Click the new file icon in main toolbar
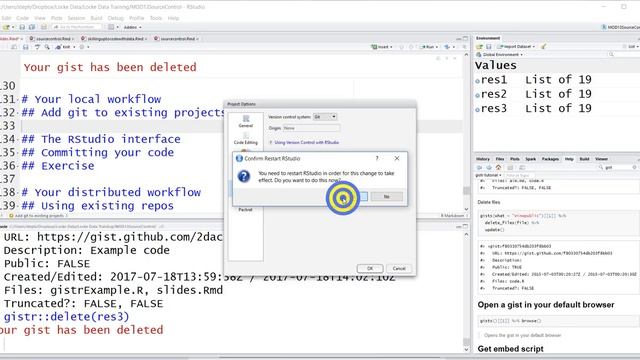Viewport: 640px width, 360px height. (6, 27)
